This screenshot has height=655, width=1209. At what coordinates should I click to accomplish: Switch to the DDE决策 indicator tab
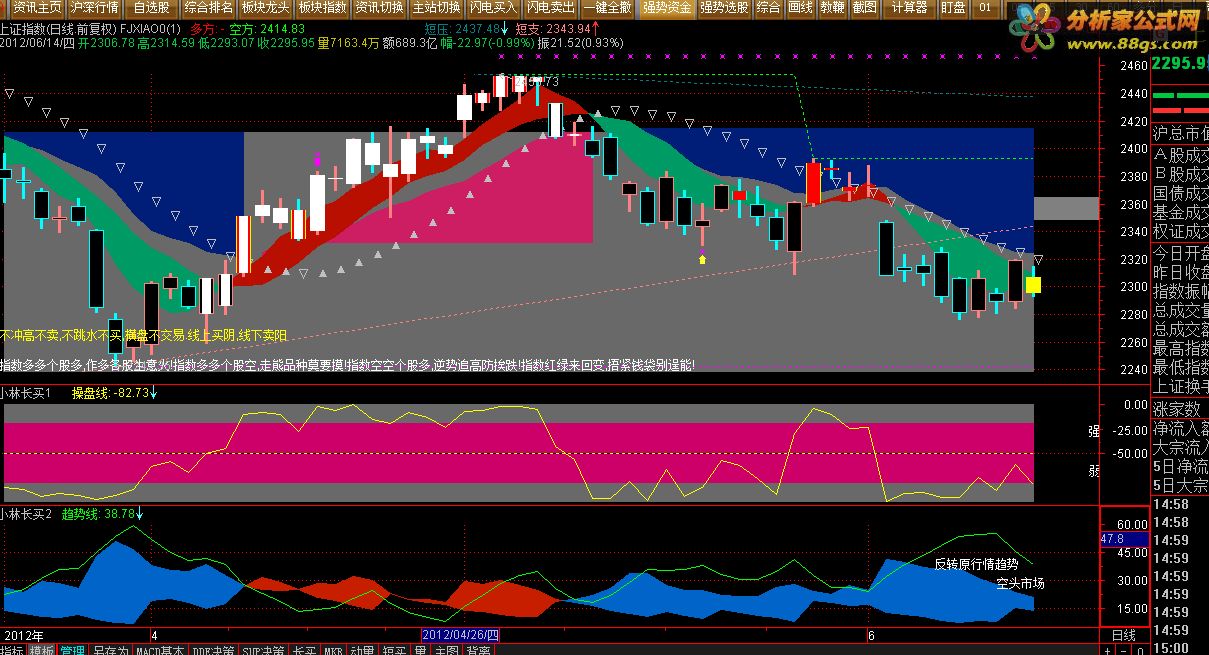point(214,650)
